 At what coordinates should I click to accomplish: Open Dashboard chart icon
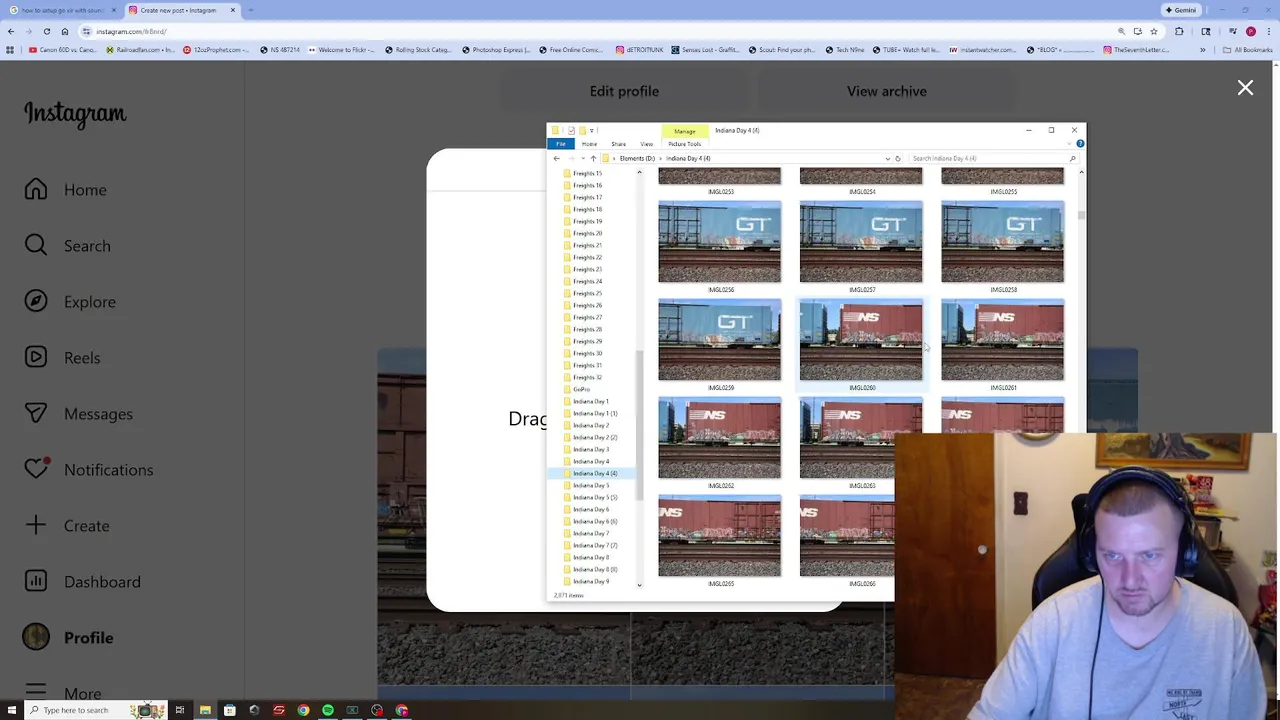click(x=36, y=581)
